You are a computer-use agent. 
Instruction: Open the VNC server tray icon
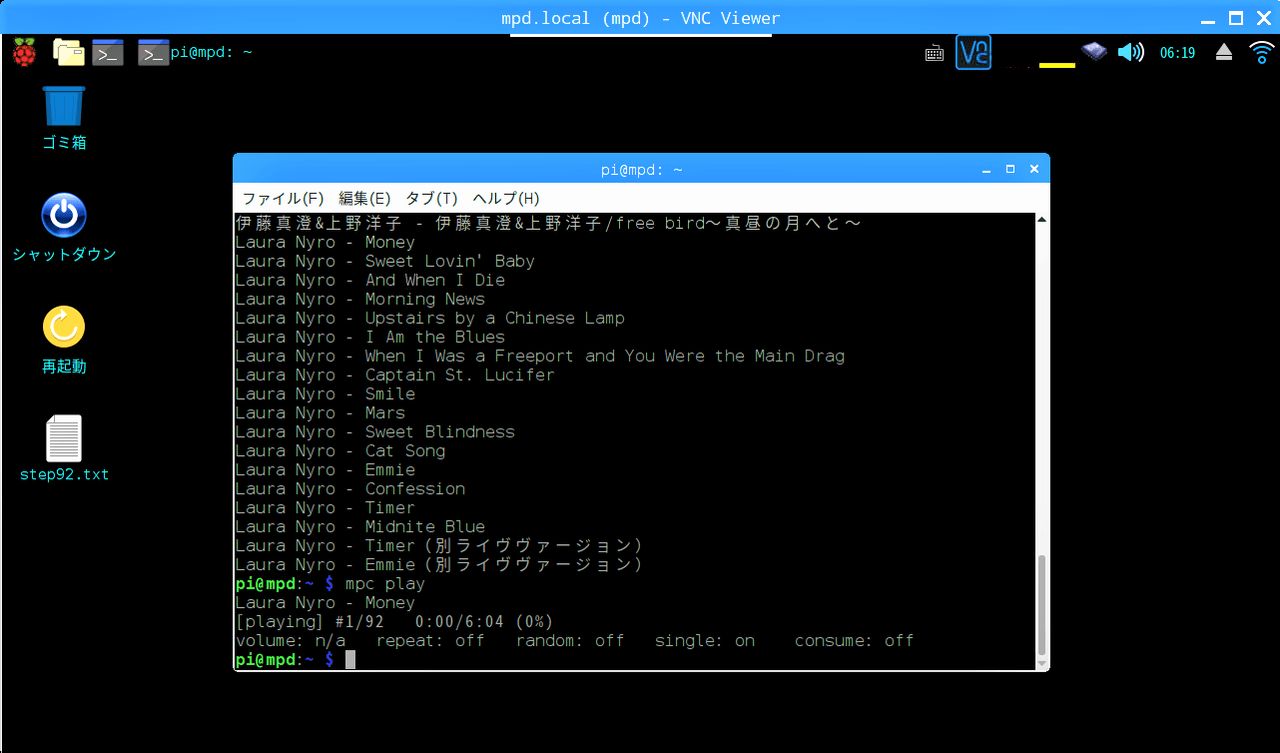pyautogui.click(x=973, y=52)
